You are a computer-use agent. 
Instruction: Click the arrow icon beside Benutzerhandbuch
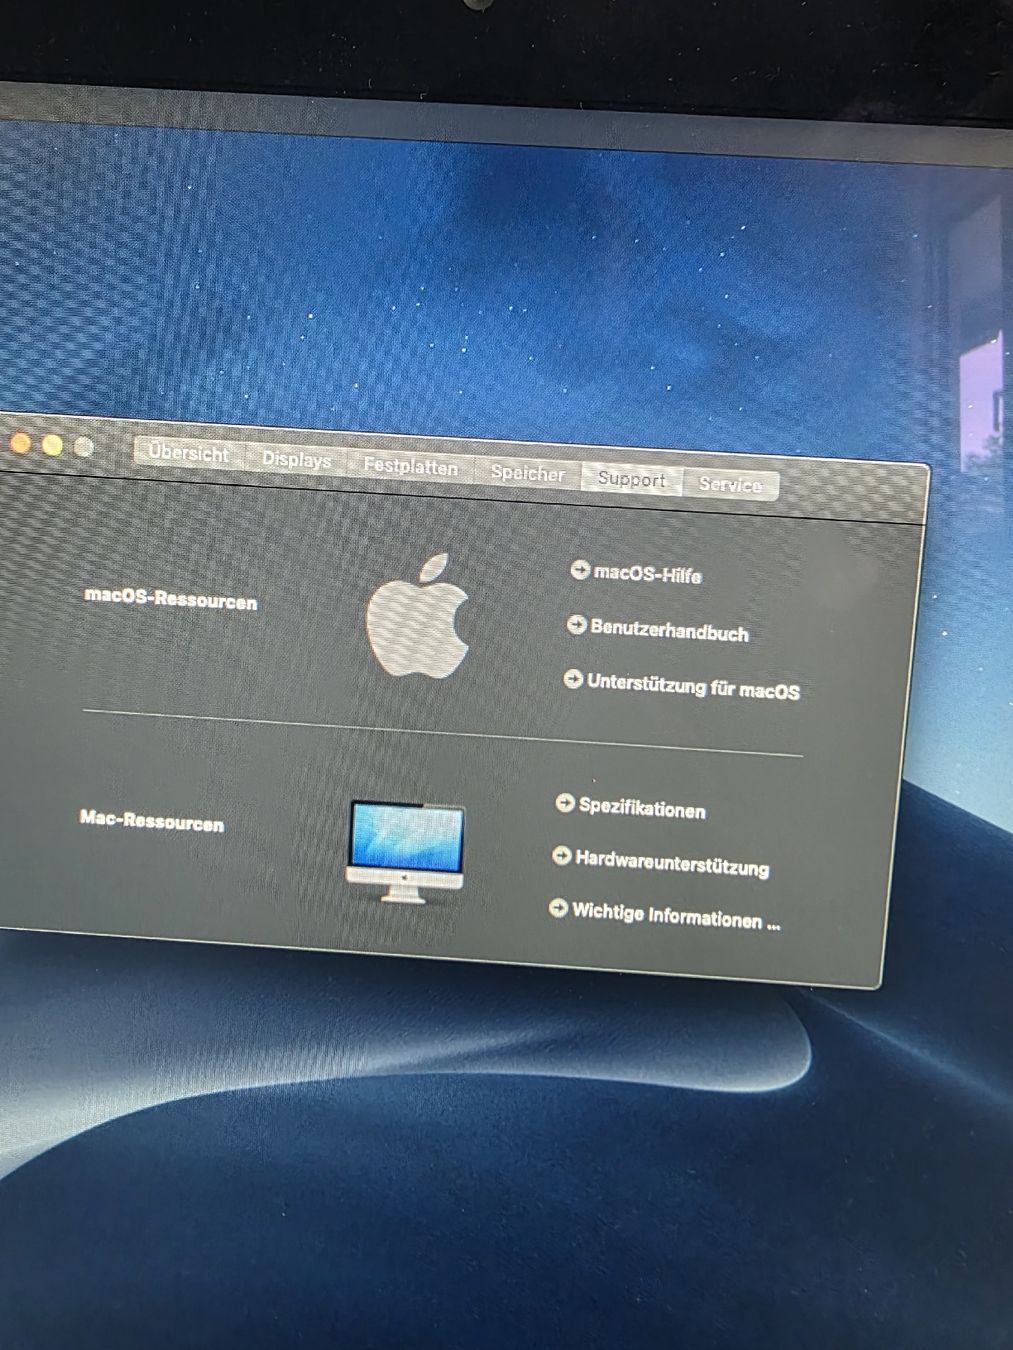point(576,625)
